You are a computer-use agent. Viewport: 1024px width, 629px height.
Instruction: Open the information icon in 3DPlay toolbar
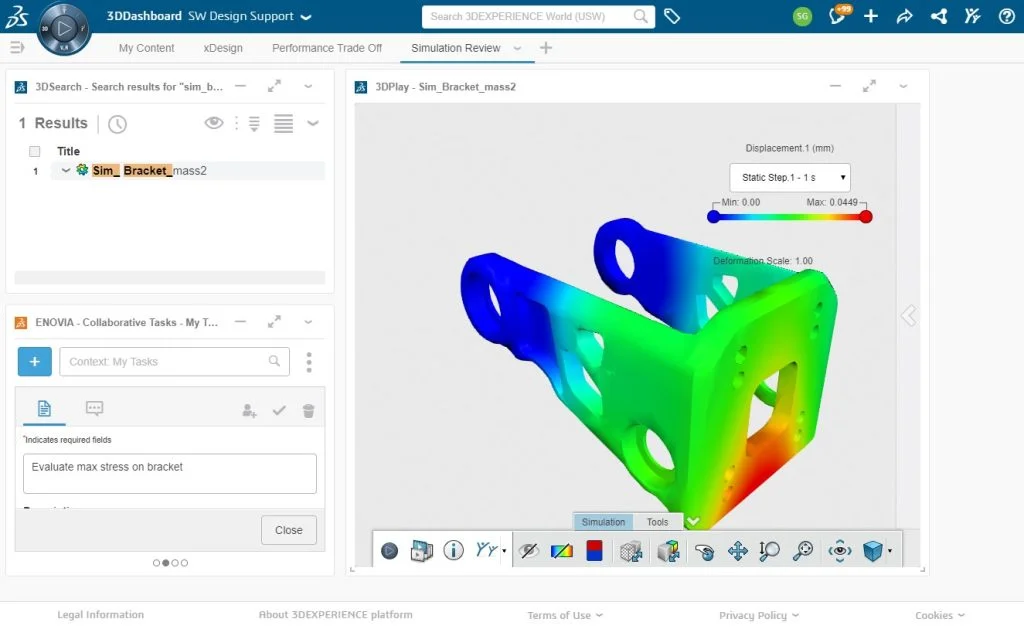pos(453,550)
